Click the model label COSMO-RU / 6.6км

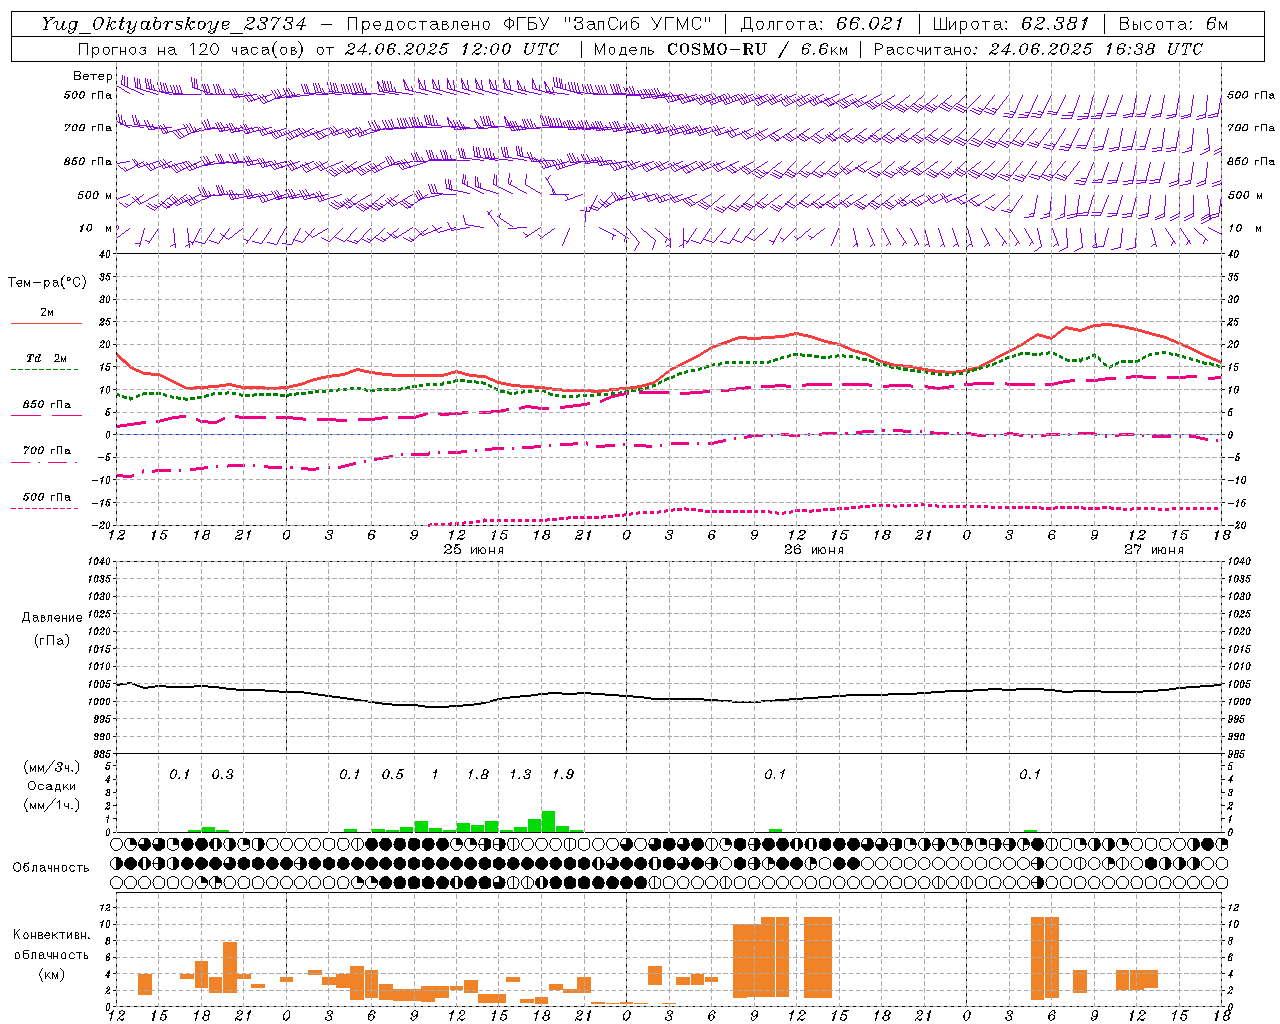pyautogui.click(x=757, y=49)
